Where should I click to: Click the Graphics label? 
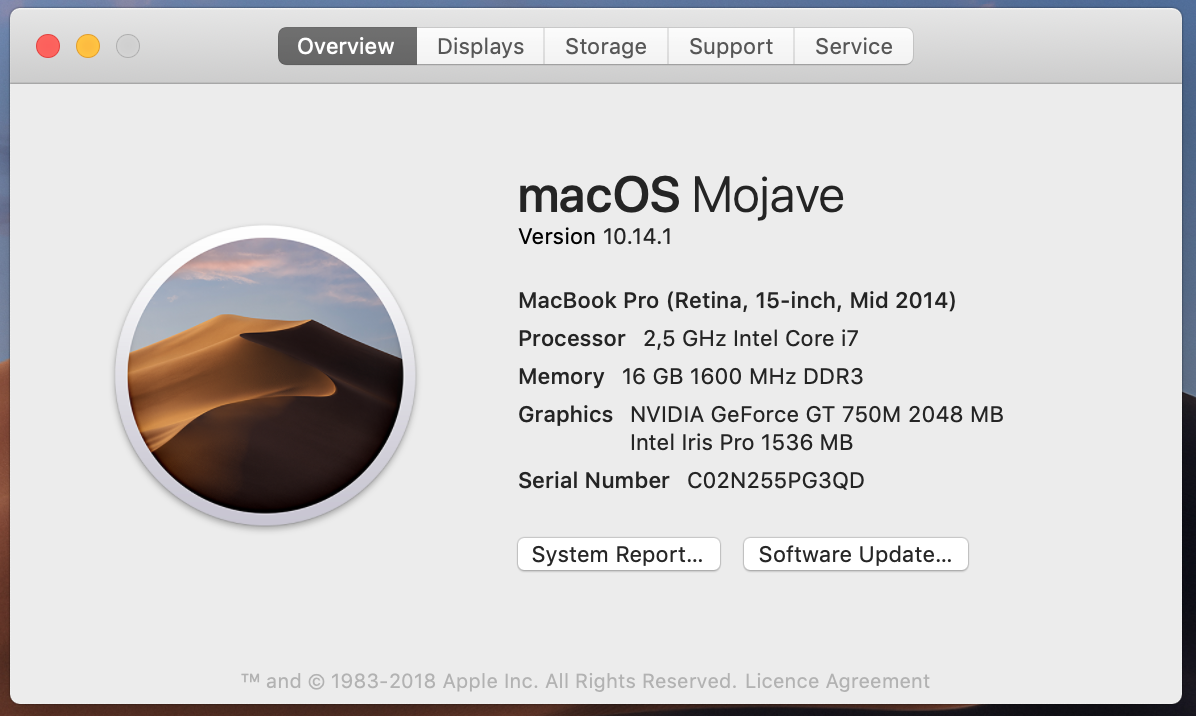coord(565,415)
